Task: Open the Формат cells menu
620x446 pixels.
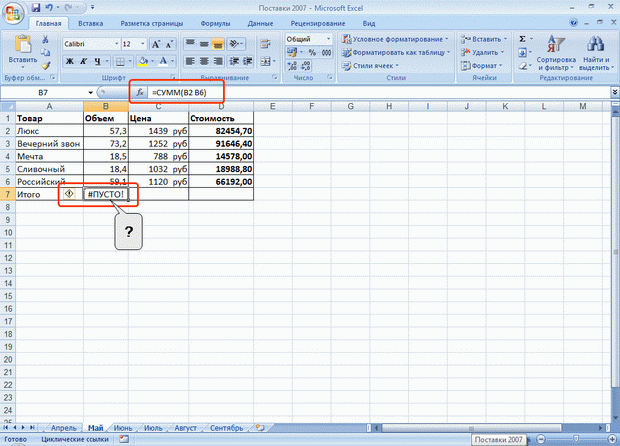Action: point(481,66)
